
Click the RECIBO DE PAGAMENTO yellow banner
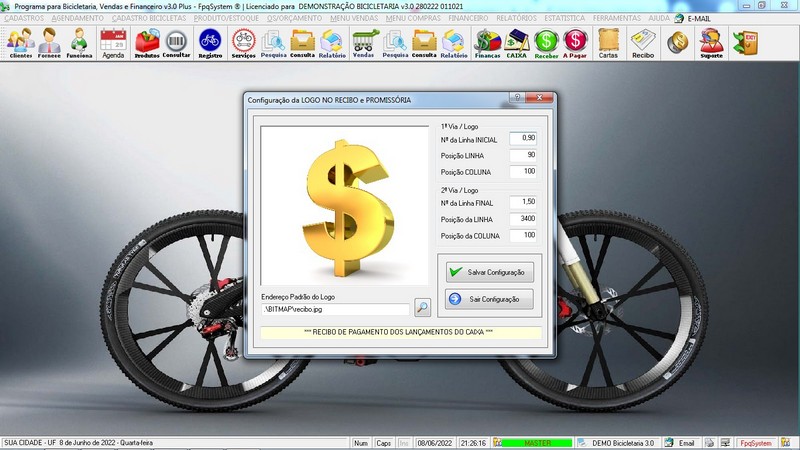tap(401, 332)
